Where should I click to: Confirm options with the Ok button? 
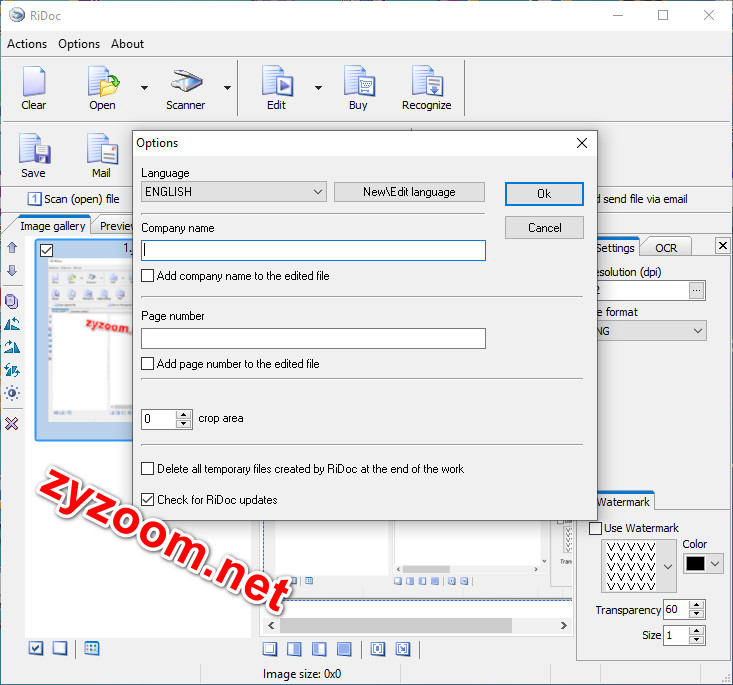[x=544, y=194]
